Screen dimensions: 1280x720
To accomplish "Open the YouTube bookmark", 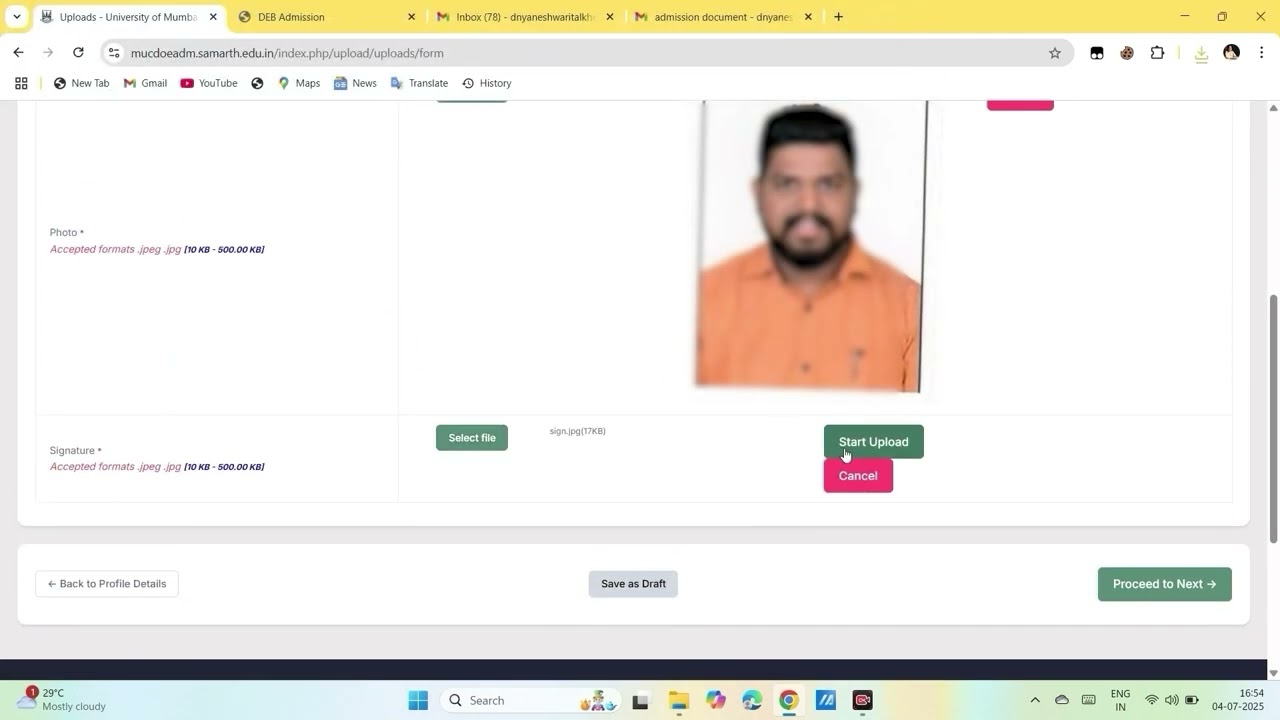I will pos(209,83).
